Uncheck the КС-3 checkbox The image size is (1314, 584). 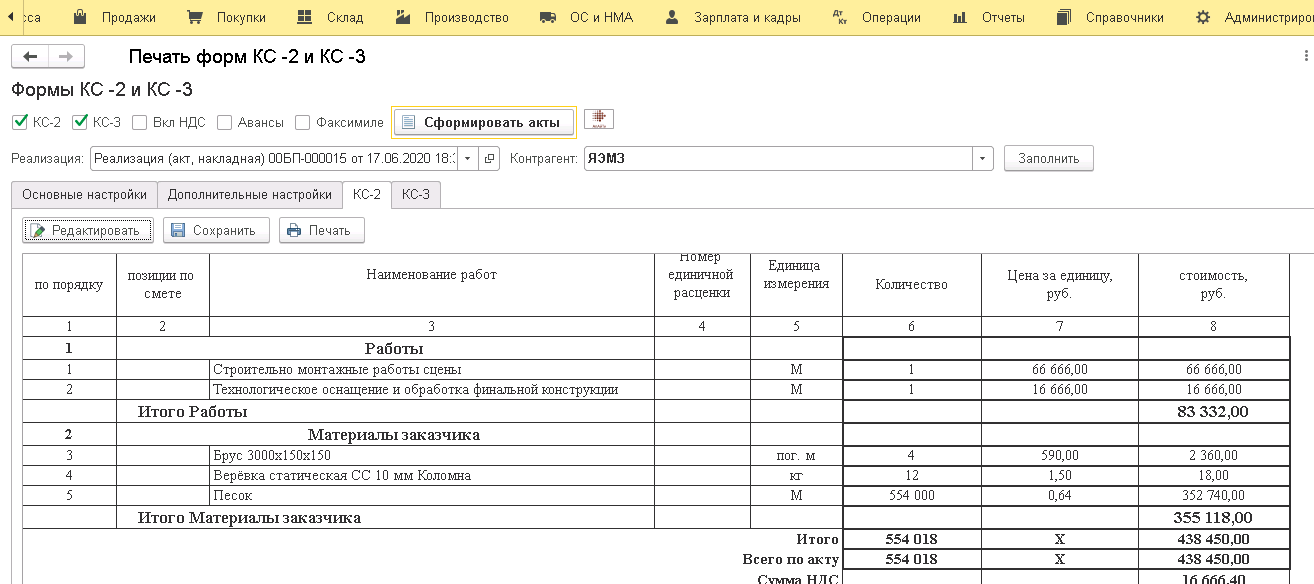80,122
